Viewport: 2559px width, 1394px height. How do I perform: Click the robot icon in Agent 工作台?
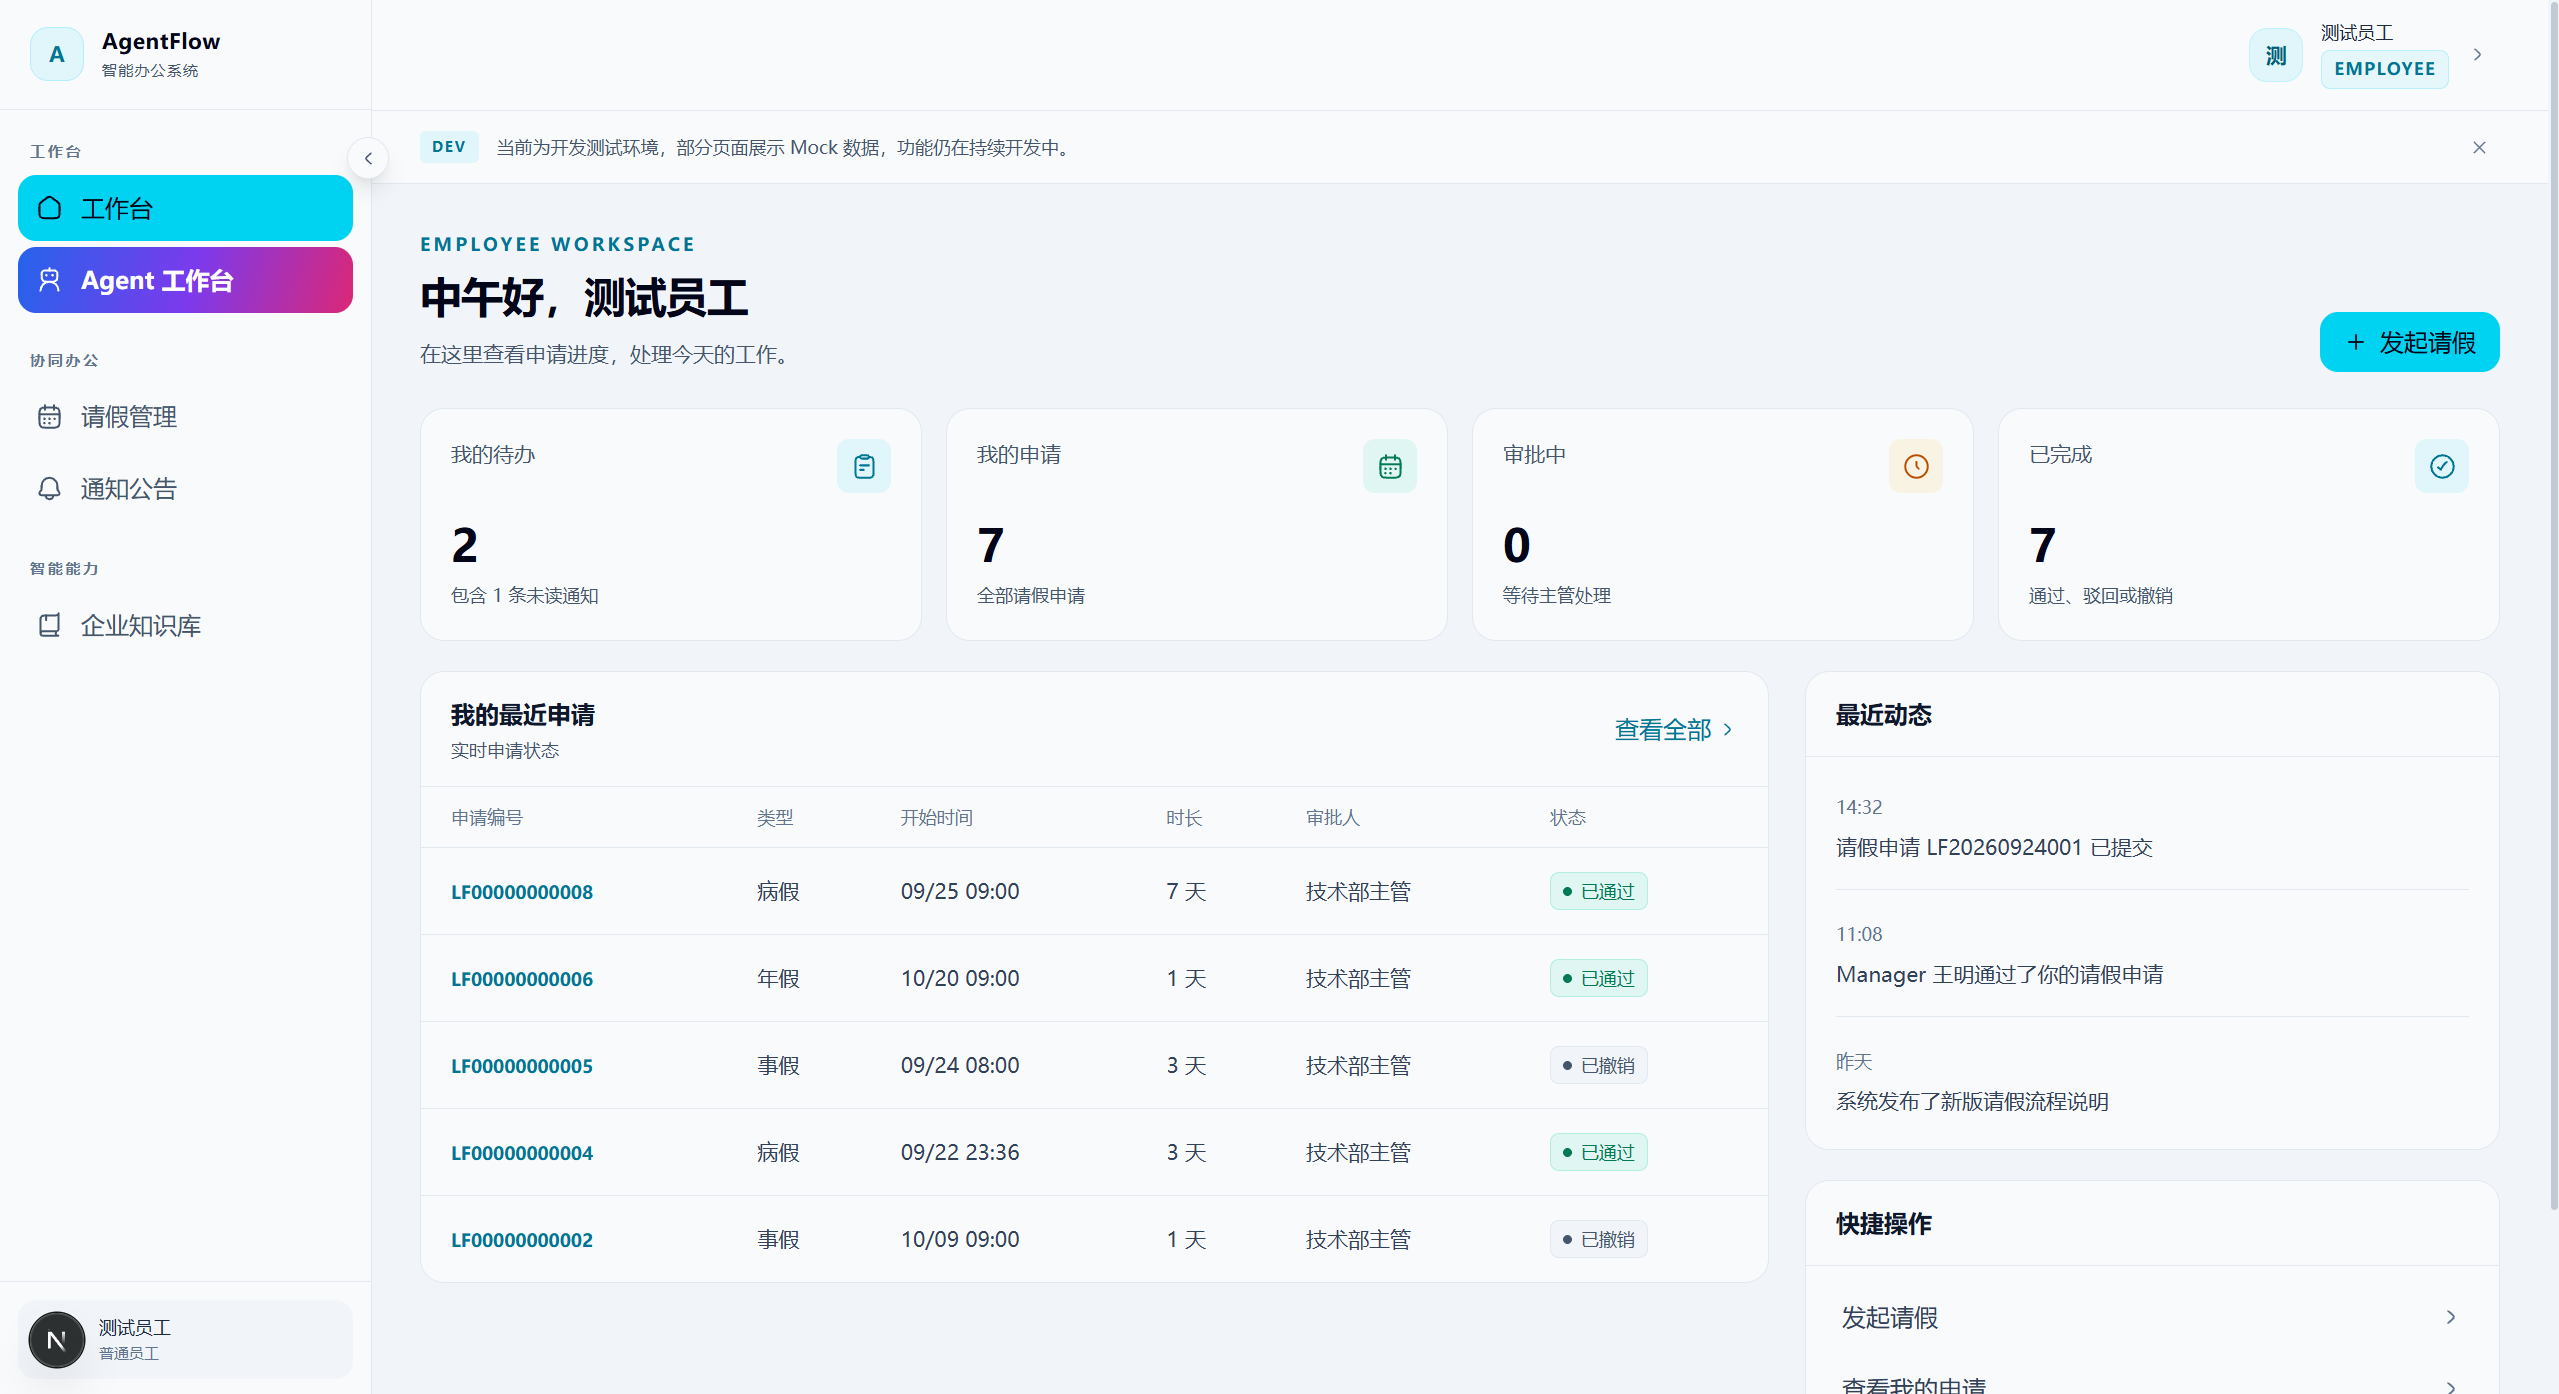pyautogui.click(x=49, y=280)
